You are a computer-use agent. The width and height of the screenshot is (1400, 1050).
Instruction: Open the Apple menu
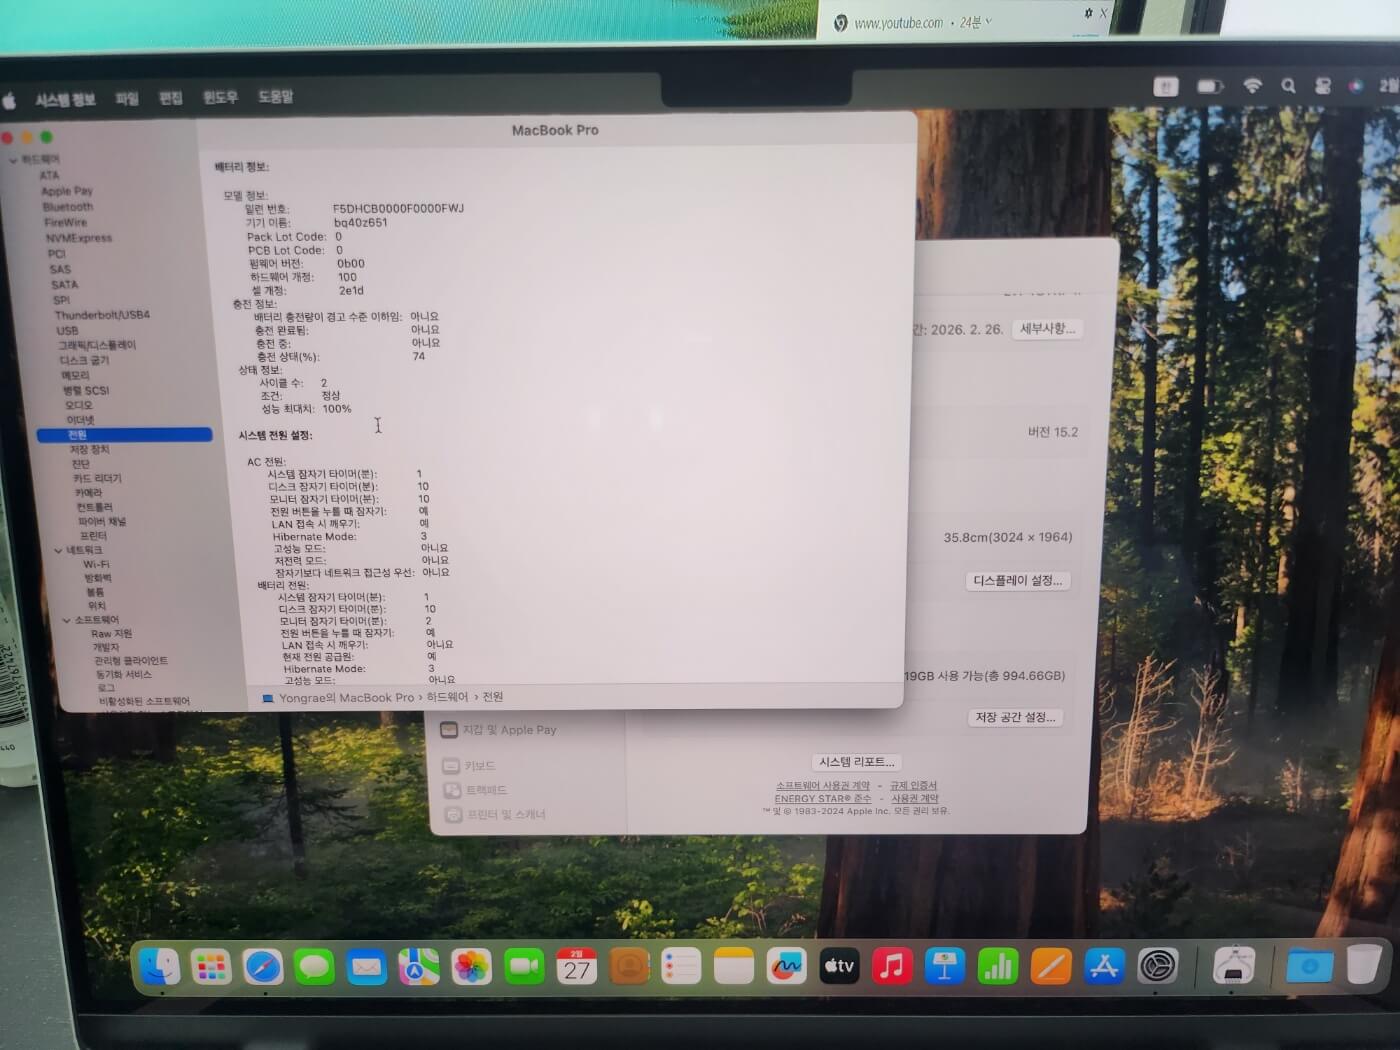click(x=10, y=100)
